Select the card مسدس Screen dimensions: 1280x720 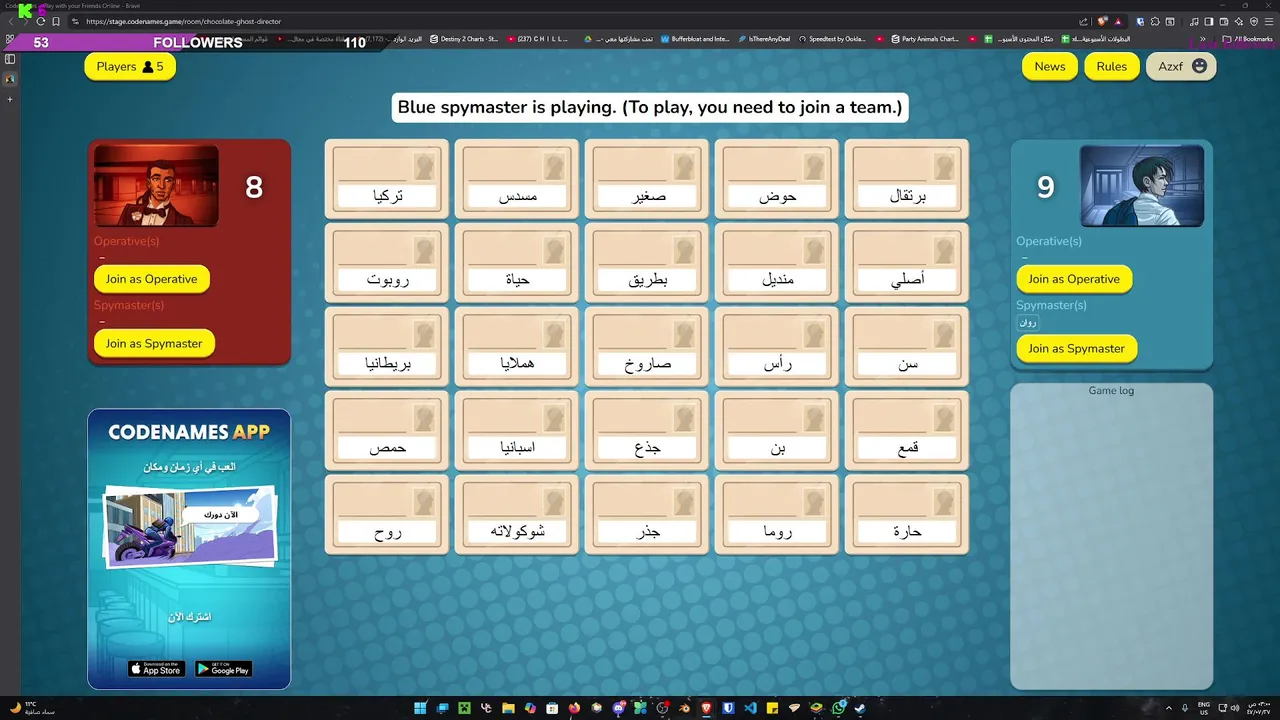tap(517, 179)
